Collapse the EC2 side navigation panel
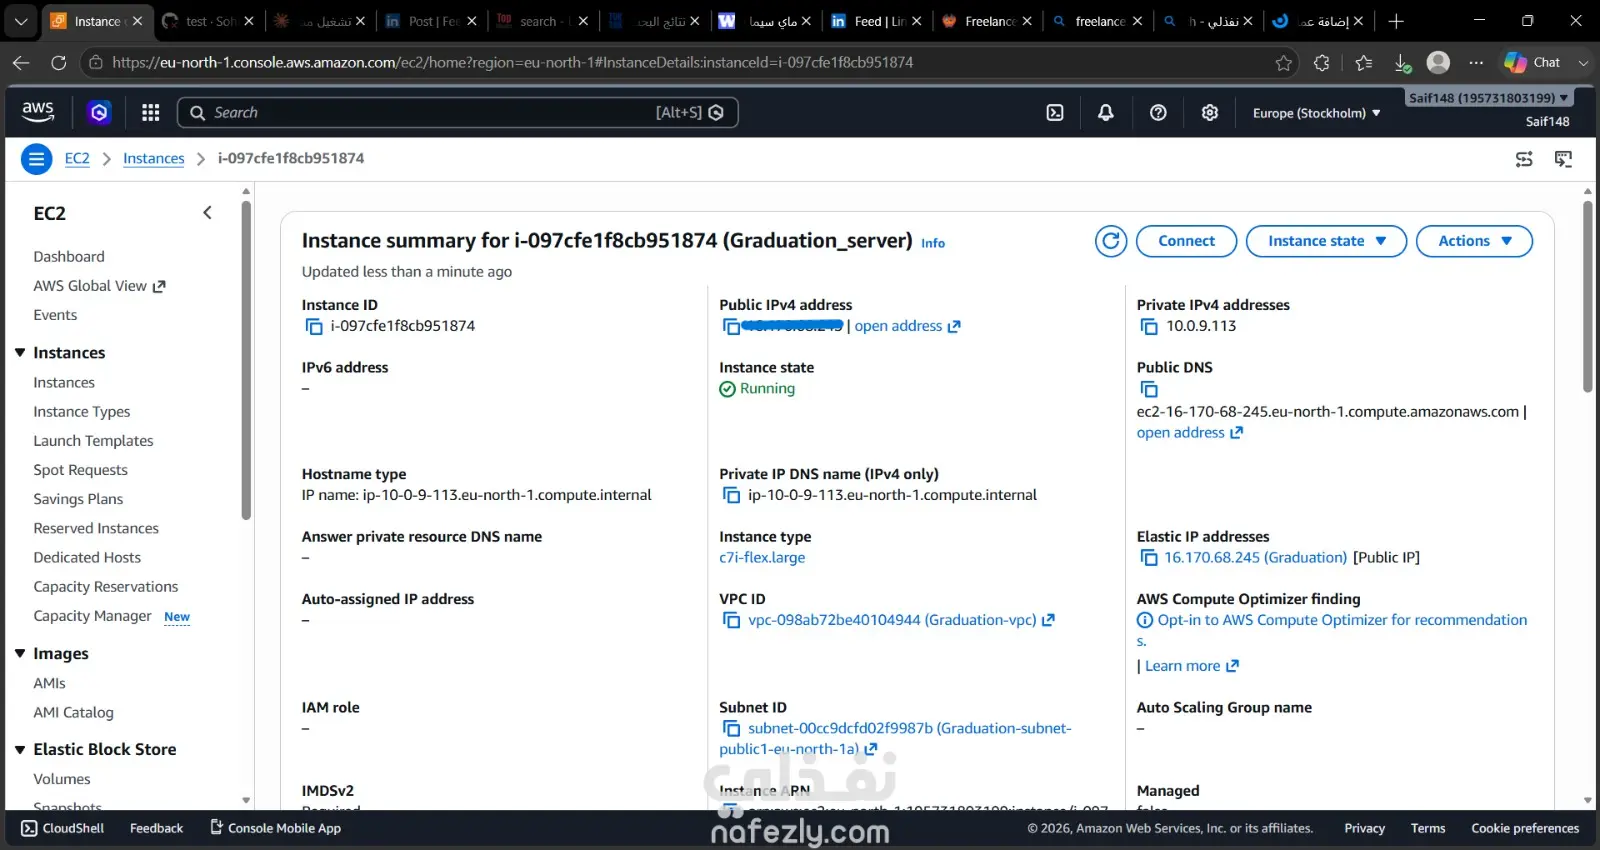The height and width of the screenshot is (850, 1600). pos(207,213)
